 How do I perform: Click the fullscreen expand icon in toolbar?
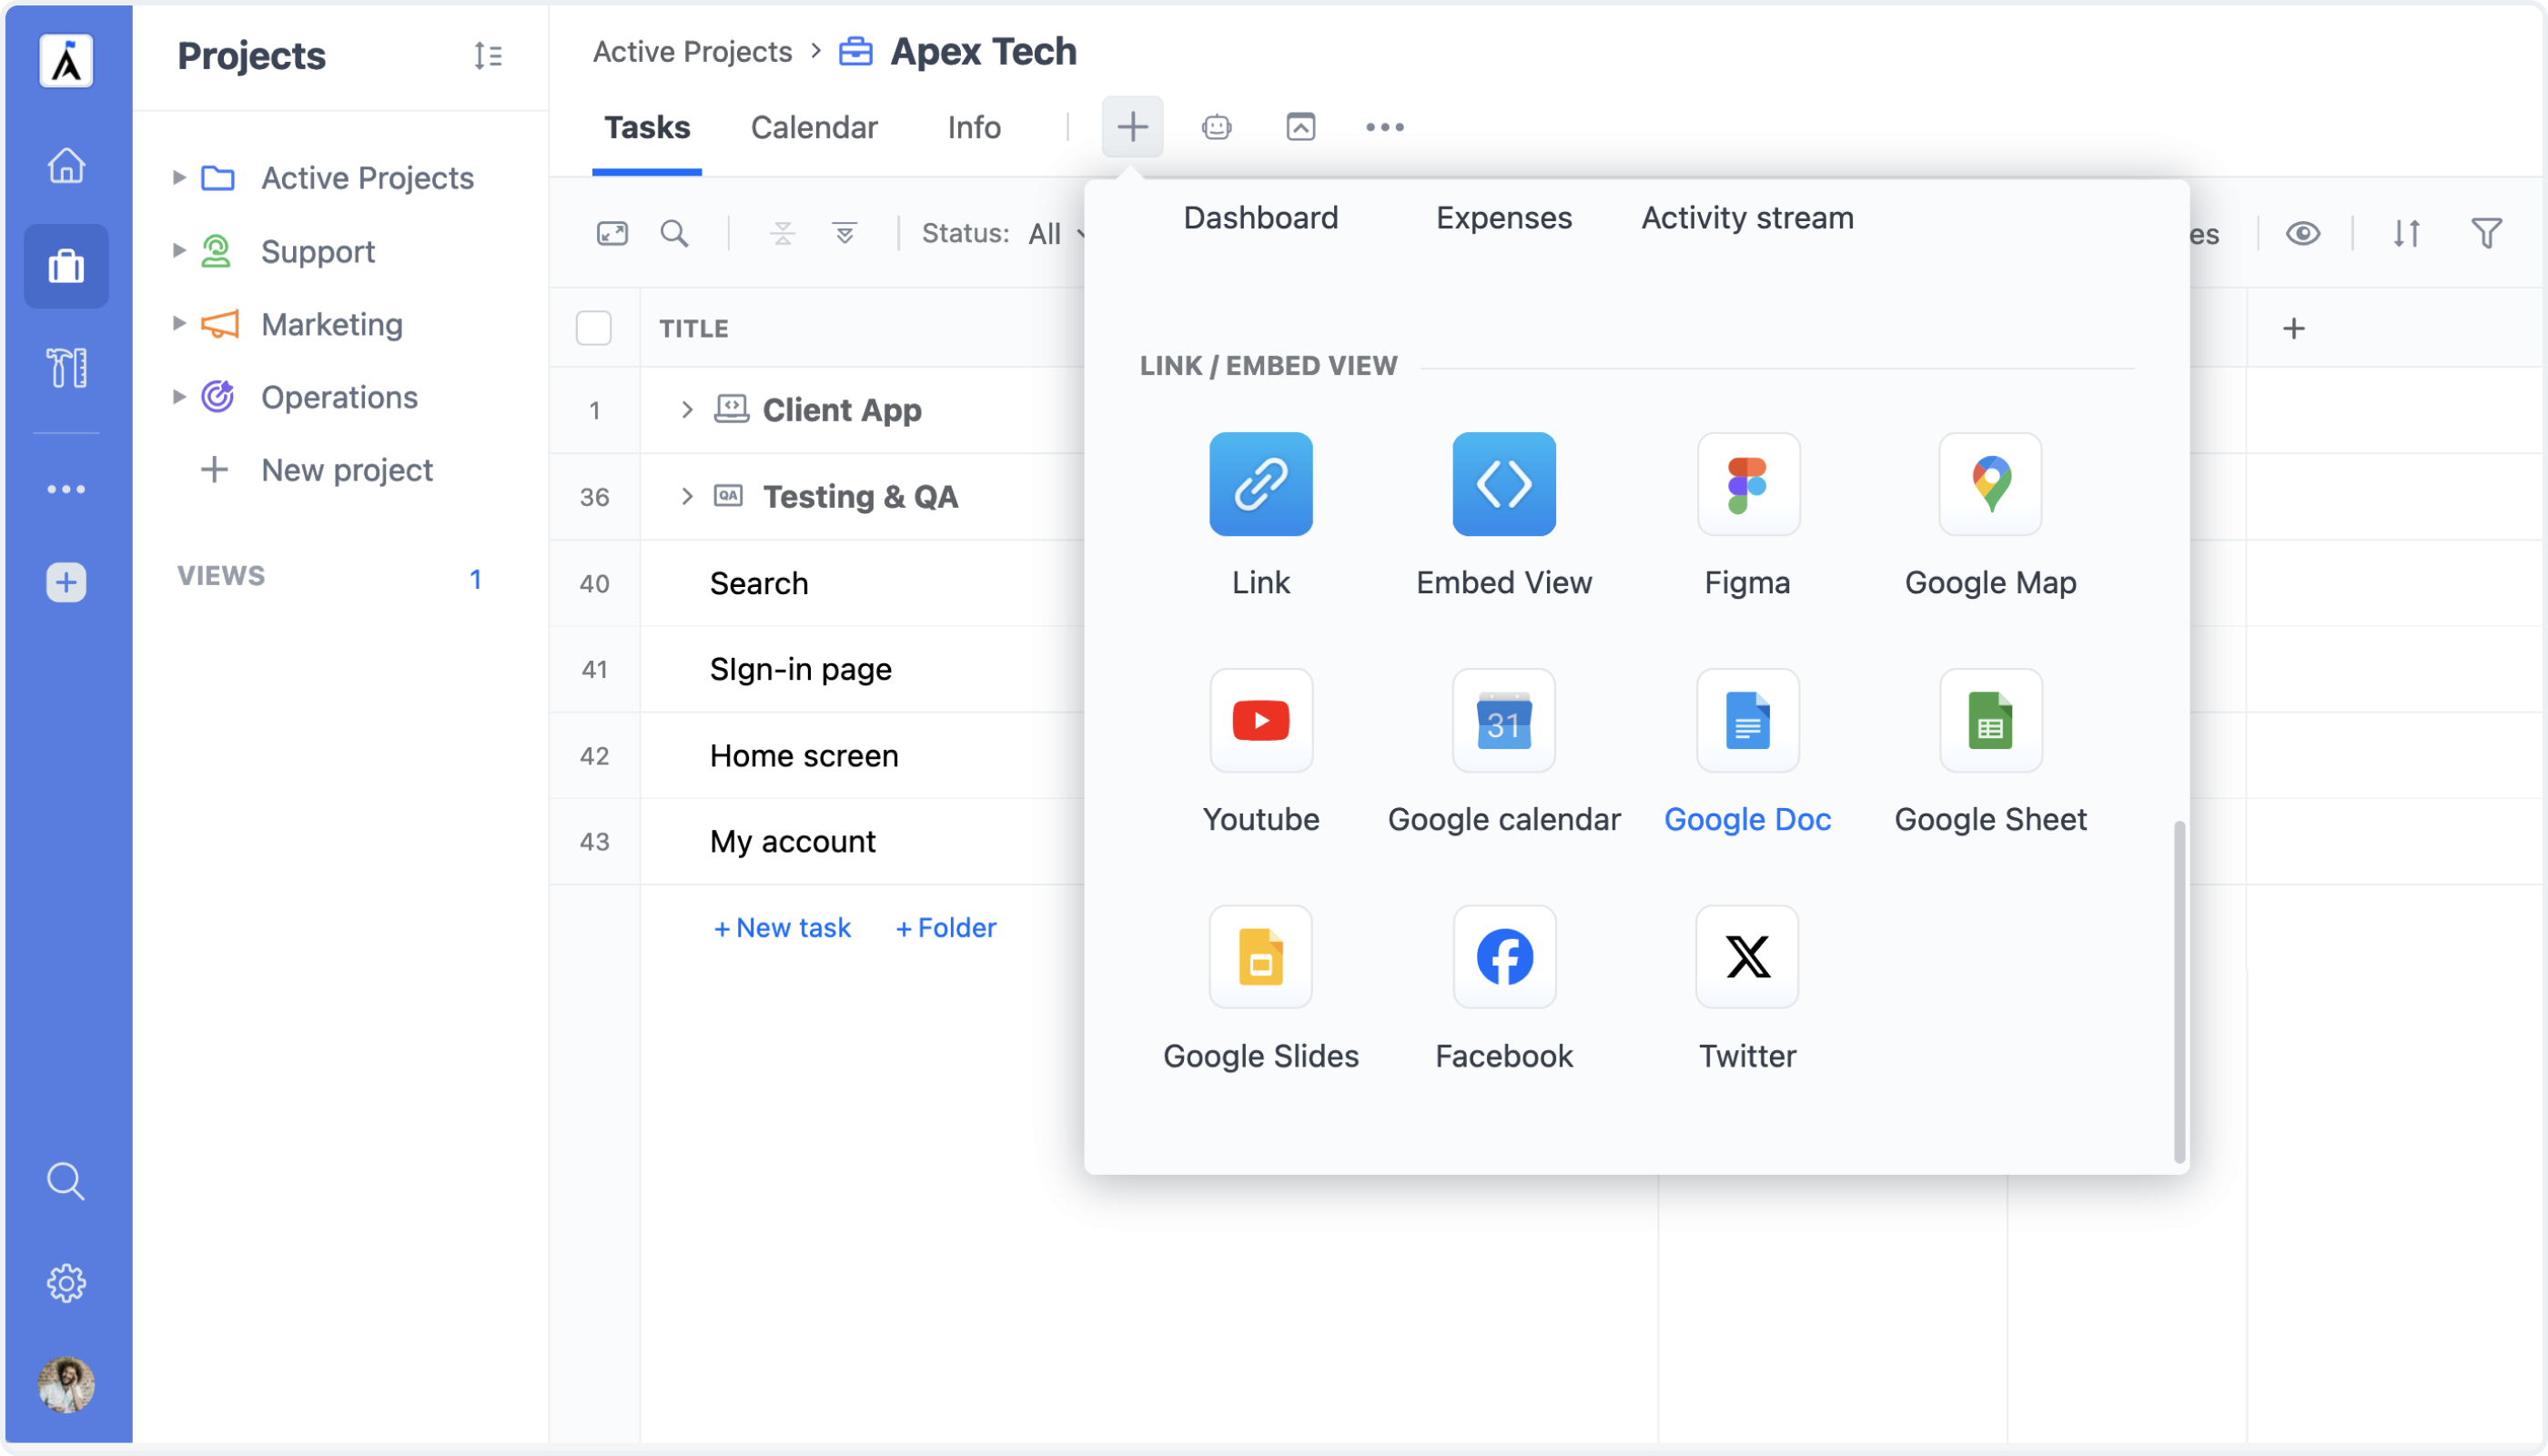612,233
